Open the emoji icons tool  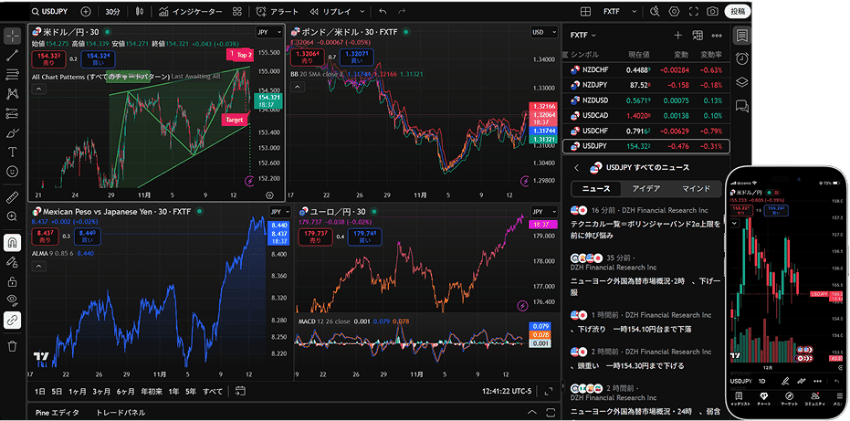pyautogui.click(x=12, y=171)
